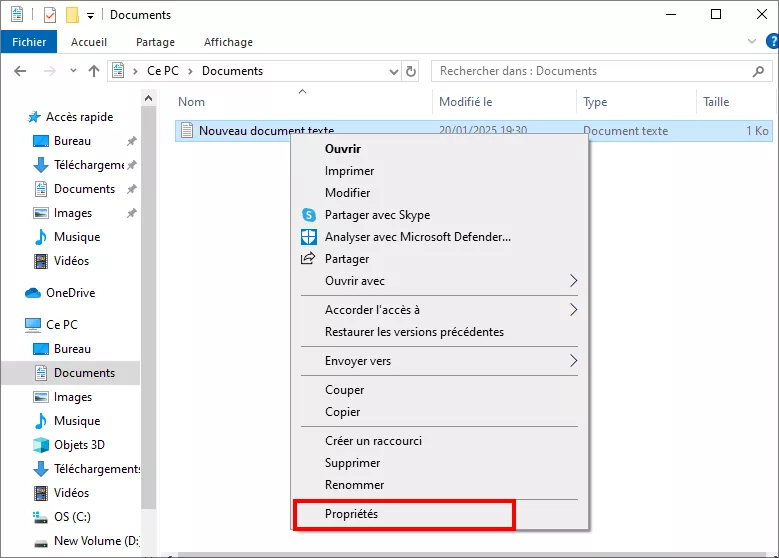Click the chevron after Ce PC in the breadcrumb
The width and height of the screenshot is (779, 558).
click(190, 72)
